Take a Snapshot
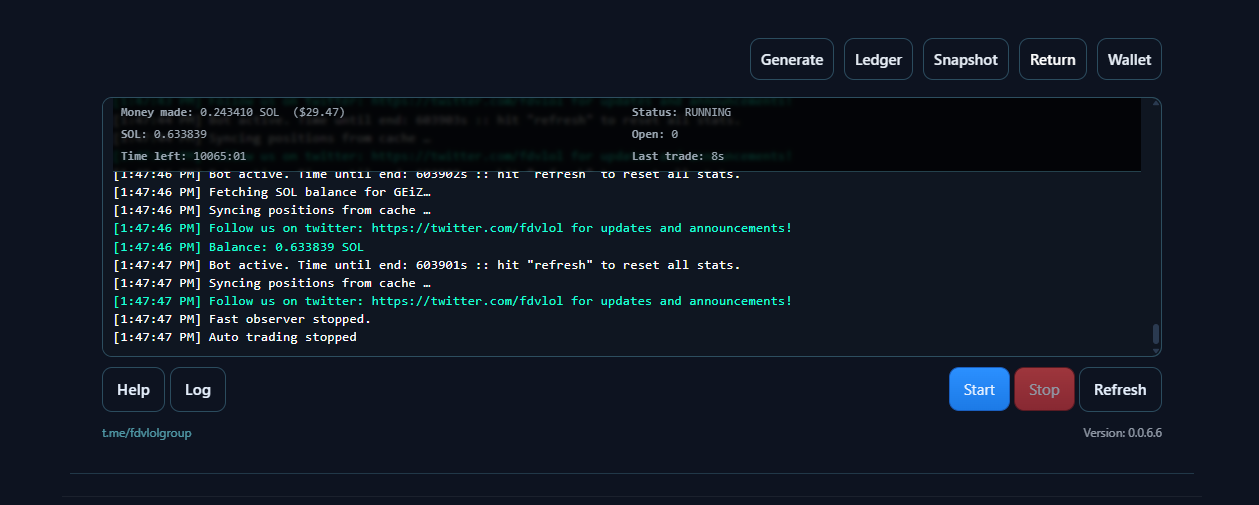The width and height of the screenshot is (1259, 505). pyautogui.click(x=966, y=59)
